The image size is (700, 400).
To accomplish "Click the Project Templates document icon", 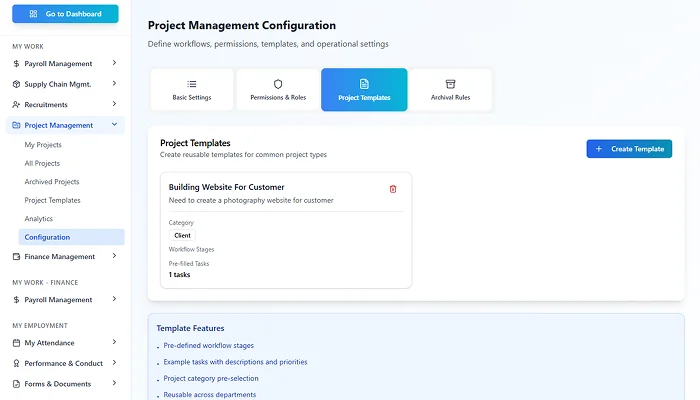I will 364,84.
